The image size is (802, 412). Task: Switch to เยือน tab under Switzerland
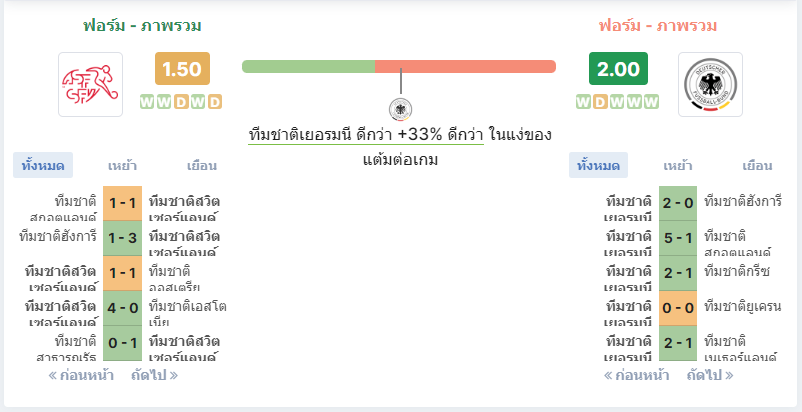click(x=202, y=166)
